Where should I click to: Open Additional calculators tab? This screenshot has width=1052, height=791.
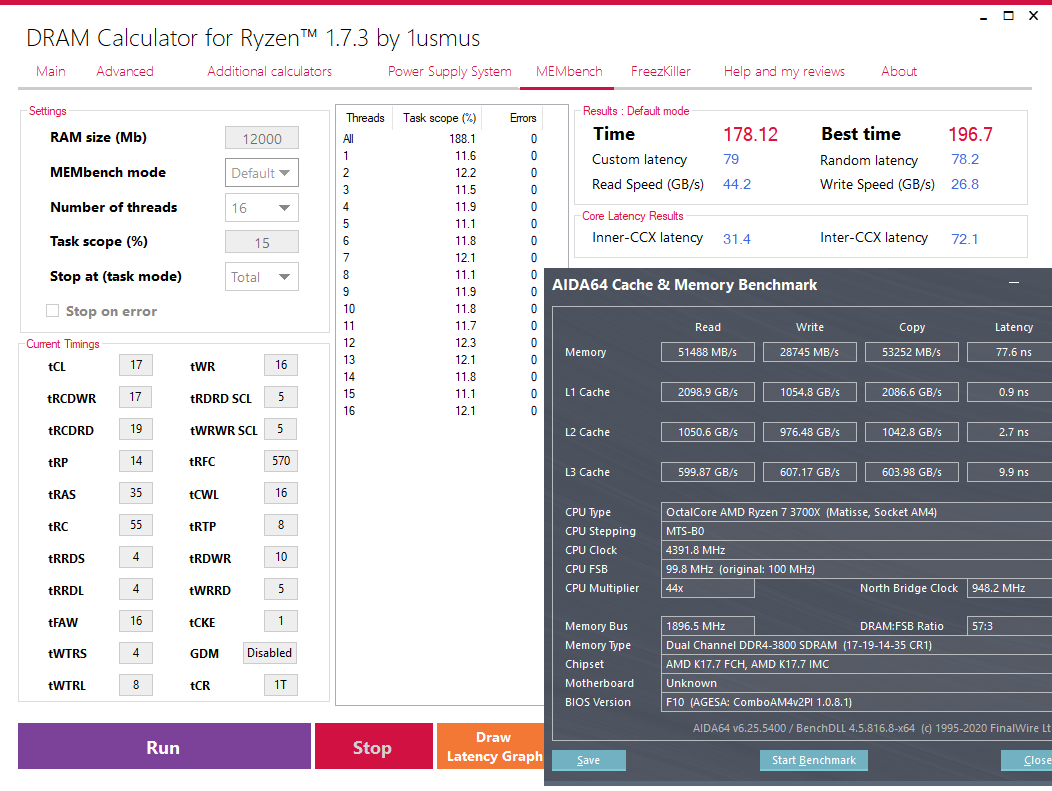coord(269,71)
